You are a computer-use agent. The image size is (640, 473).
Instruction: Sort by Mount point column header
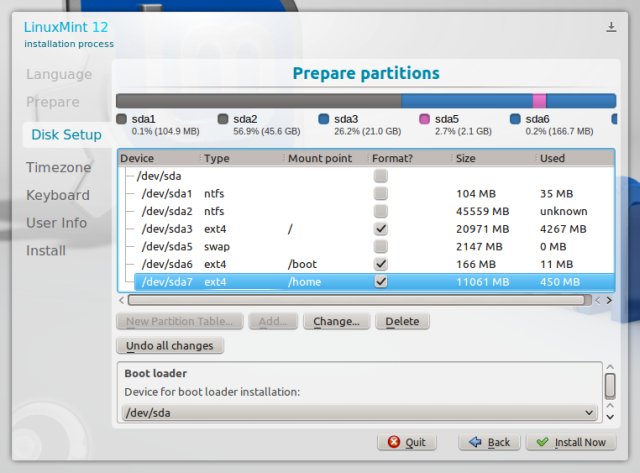coord(326,158)
